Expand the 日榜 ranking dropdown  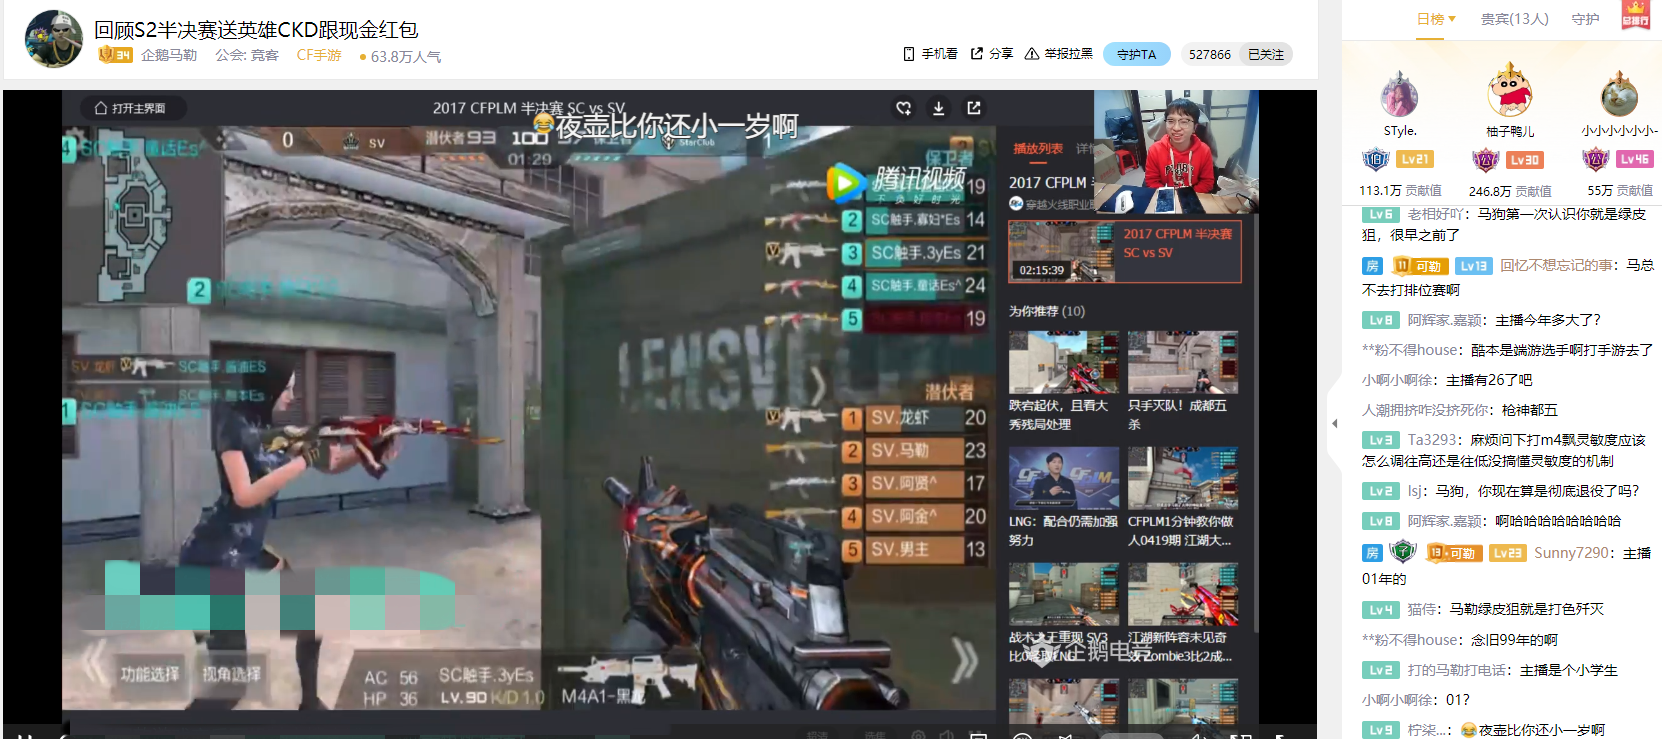tap(1436, 19)
